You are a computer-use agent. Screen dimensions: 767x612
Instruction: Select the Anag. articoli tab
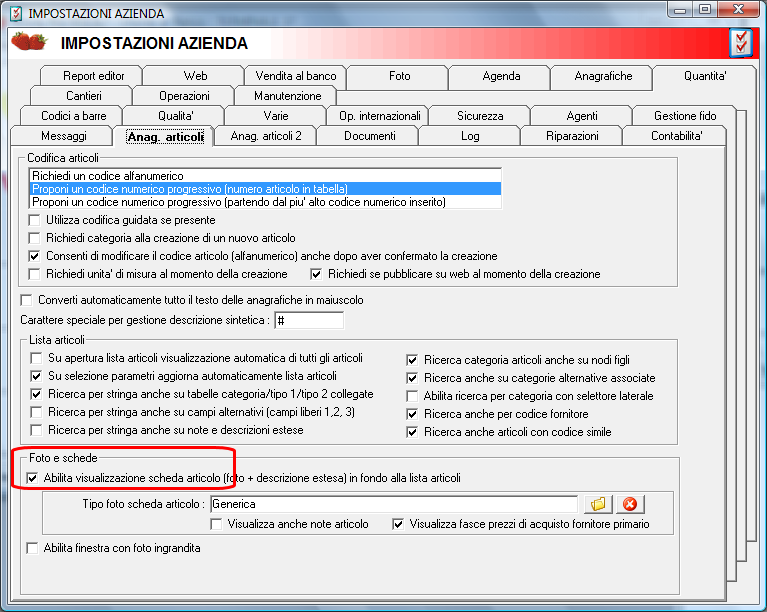(x=165, y=136)
